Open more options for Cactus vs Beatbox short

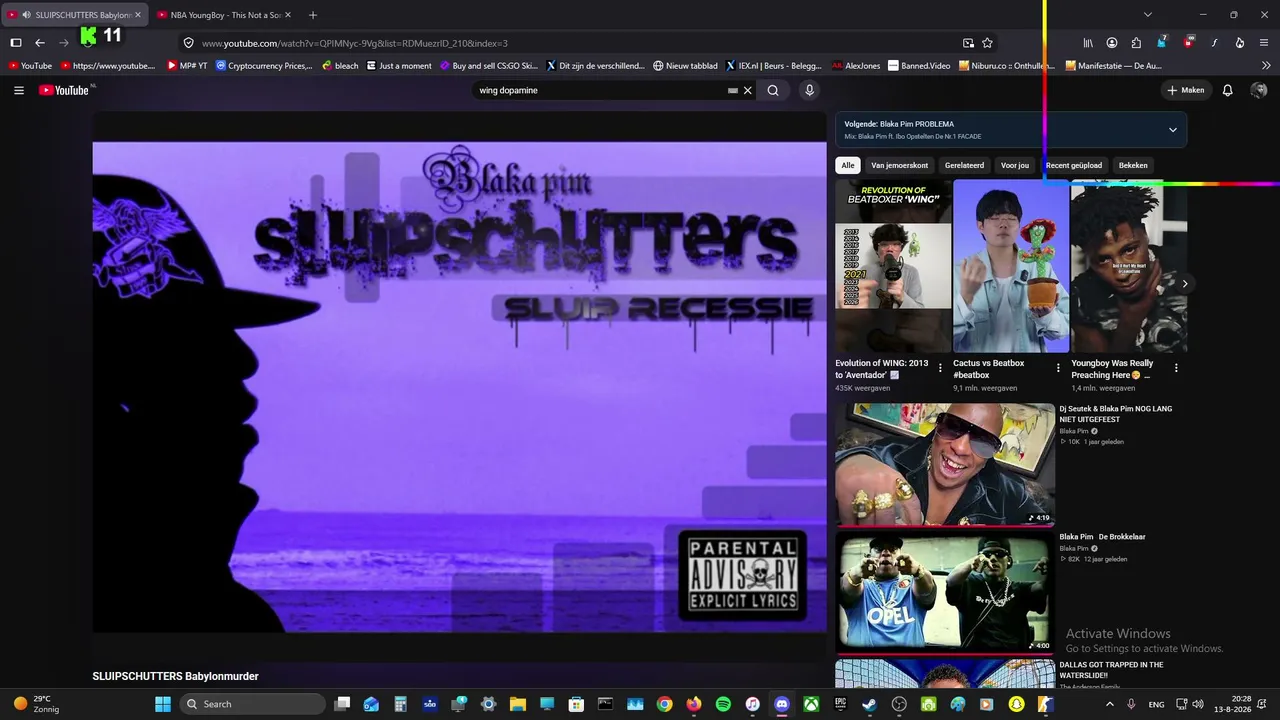(1058, 368)
